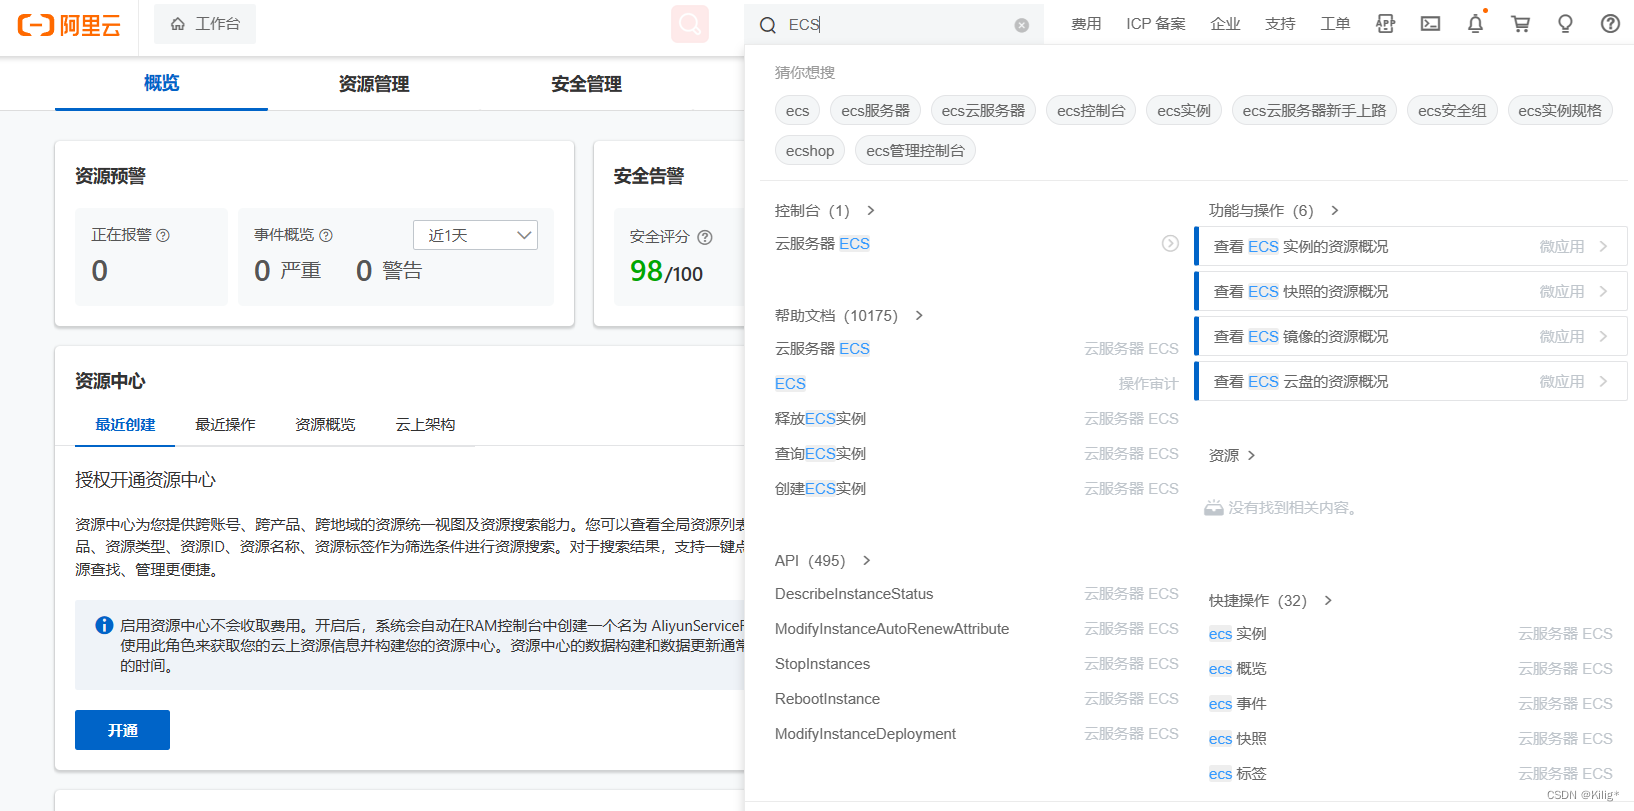1634x811 pixels.
Task: Select the 资源概览 tab
Action: pos(325,425)
